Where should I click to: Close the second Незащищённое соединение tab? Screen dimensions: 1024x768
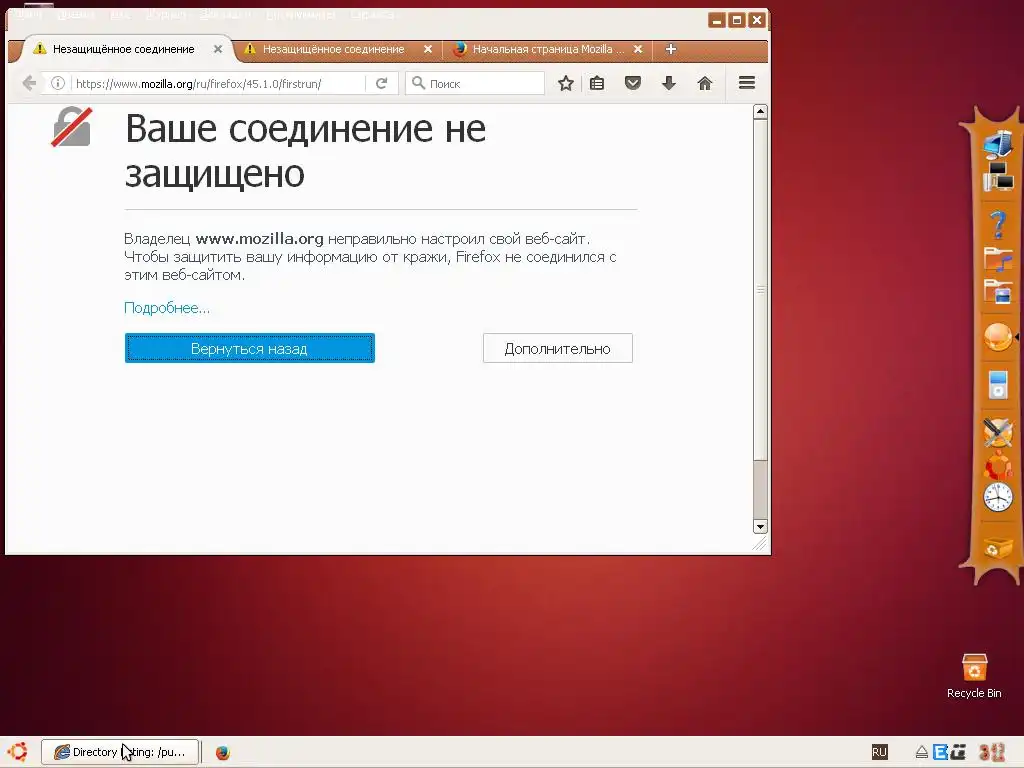pyautogui.click(x=428, y=49)
